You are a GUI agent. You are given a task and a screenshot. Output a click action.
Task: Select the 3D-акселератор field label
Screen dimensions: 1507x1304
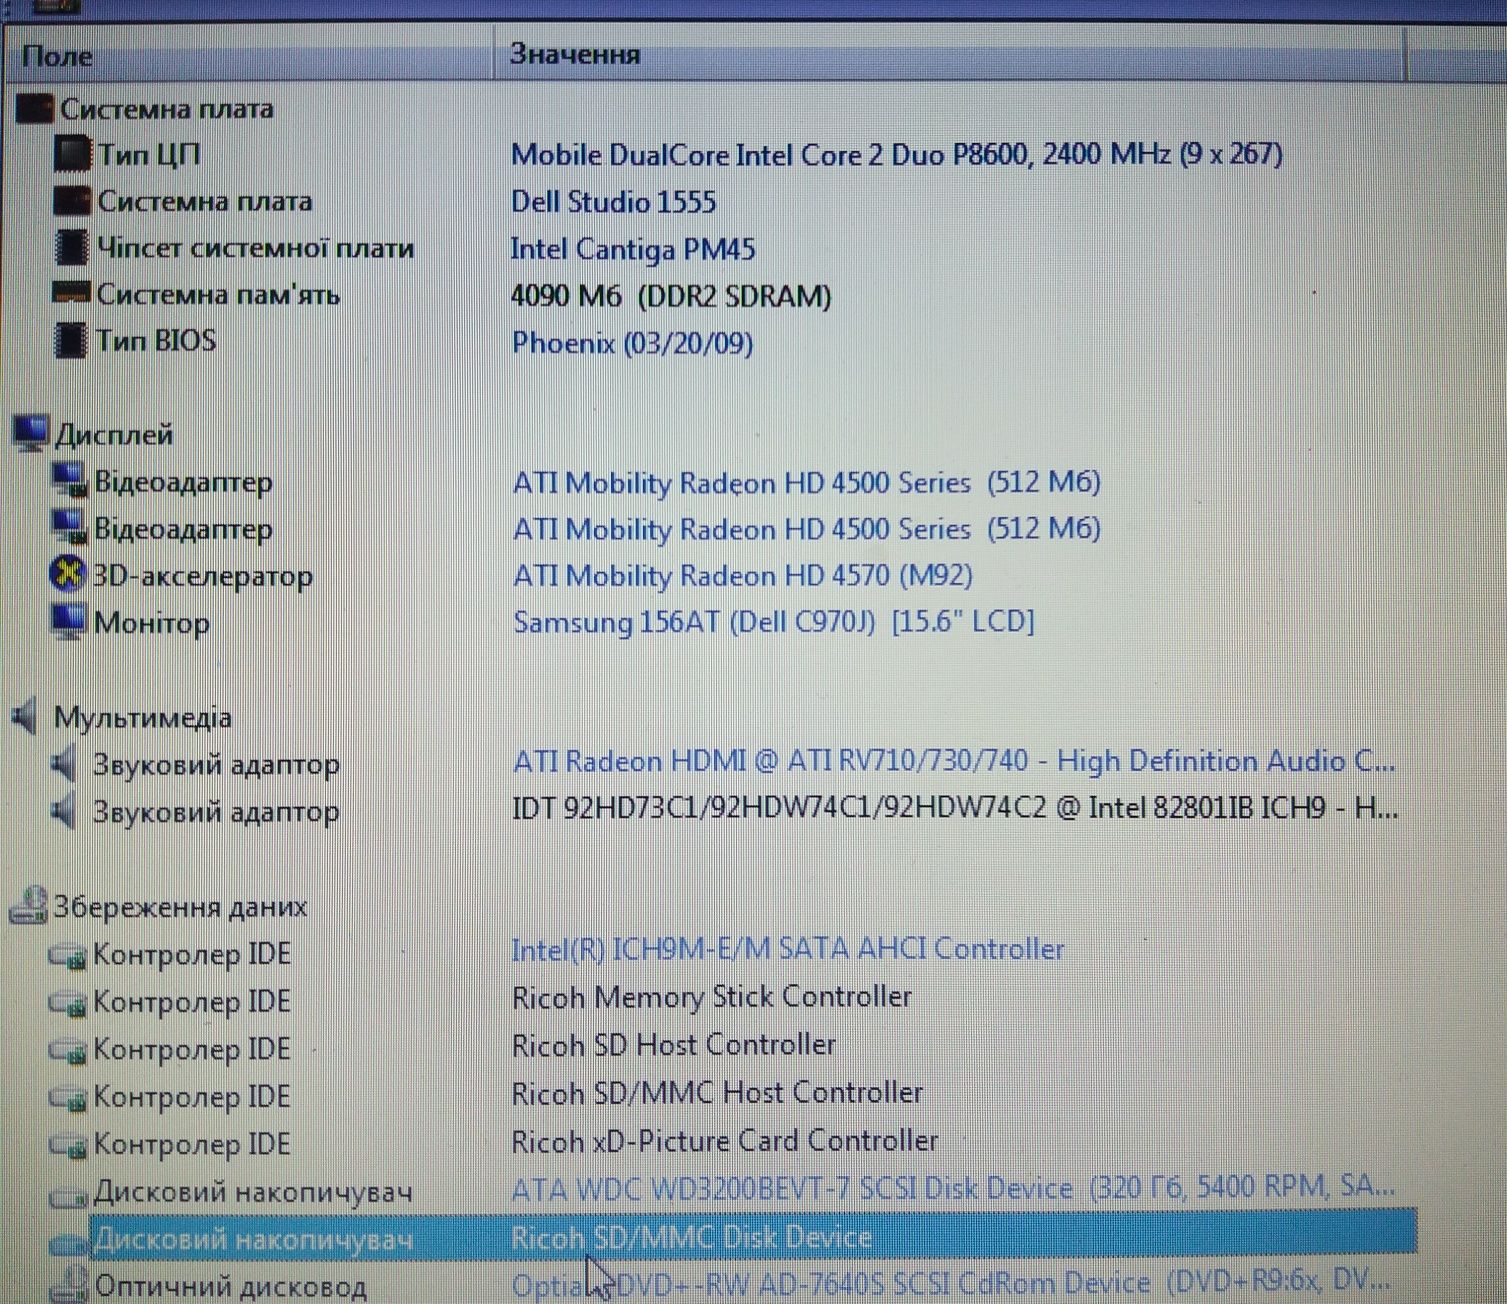pos(203,576)
